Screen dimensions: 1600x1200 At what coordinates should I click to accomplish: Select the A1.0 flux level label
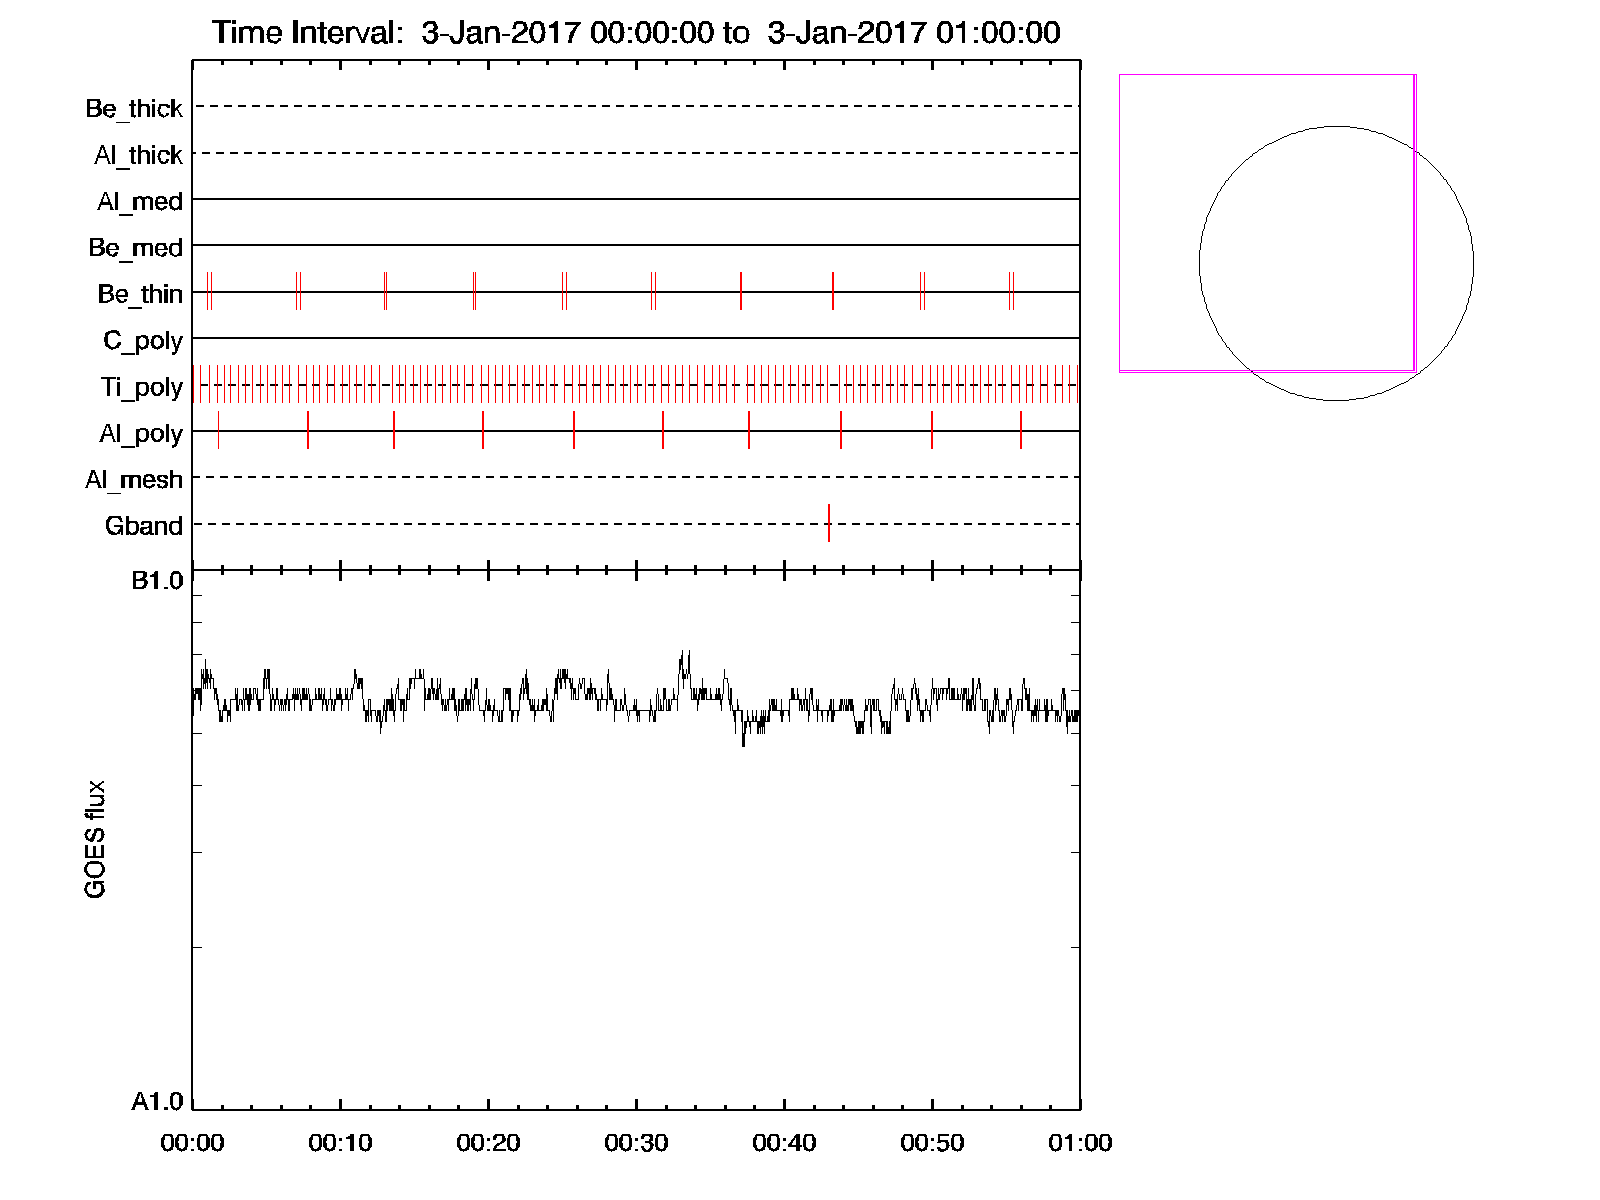pos(157,1102)
